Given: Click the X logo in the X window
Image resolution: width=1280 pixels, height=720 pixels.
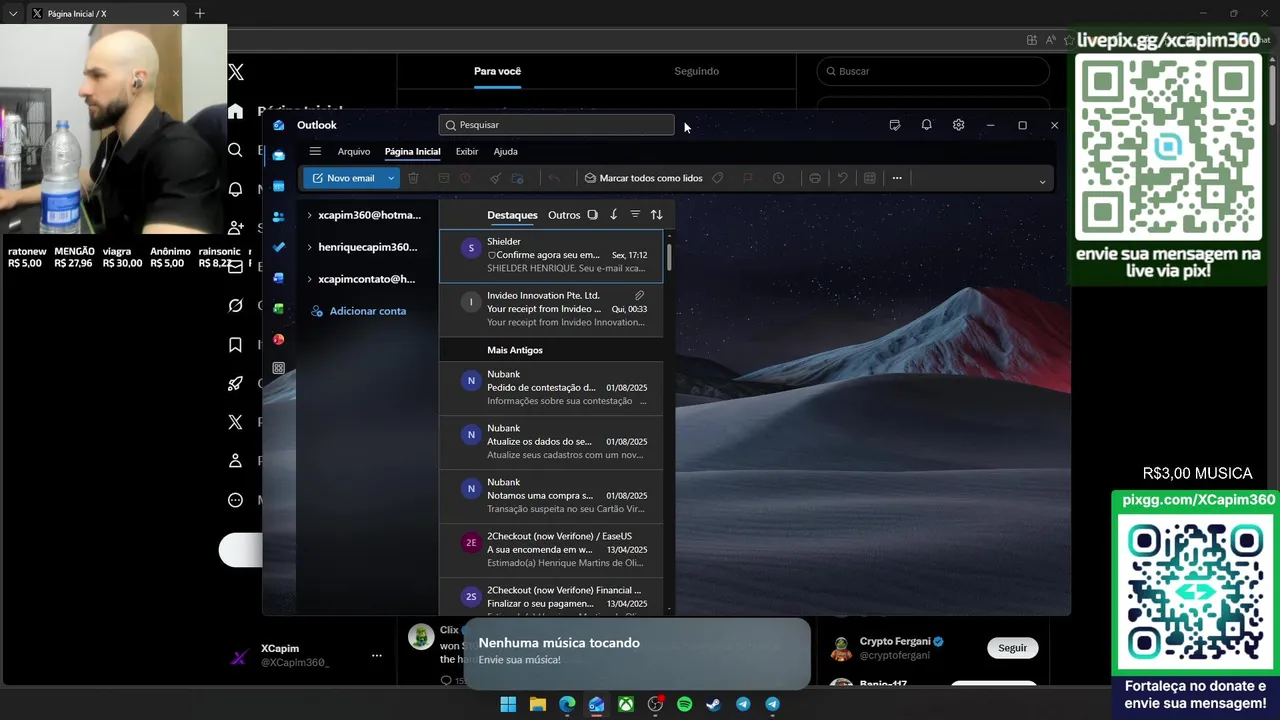Looking at the screenshot, I should coord(236,72).
